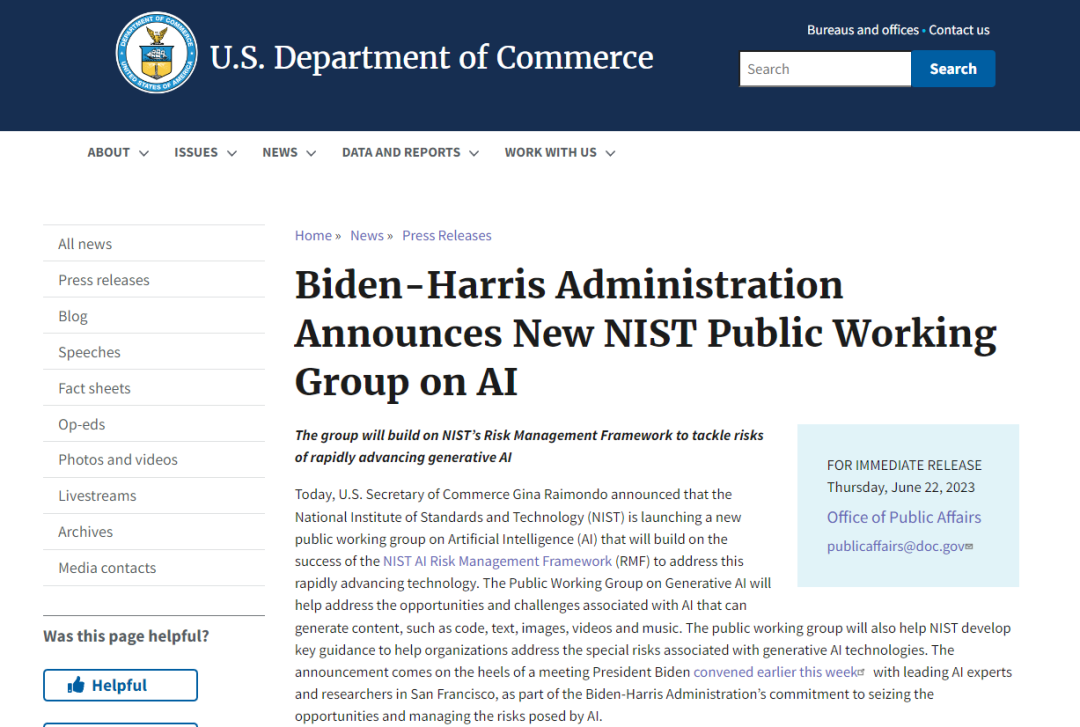This screenshot has width=1080, height=727.
Task: Select Speeches in sidebar
Action: tap(154, 352)
